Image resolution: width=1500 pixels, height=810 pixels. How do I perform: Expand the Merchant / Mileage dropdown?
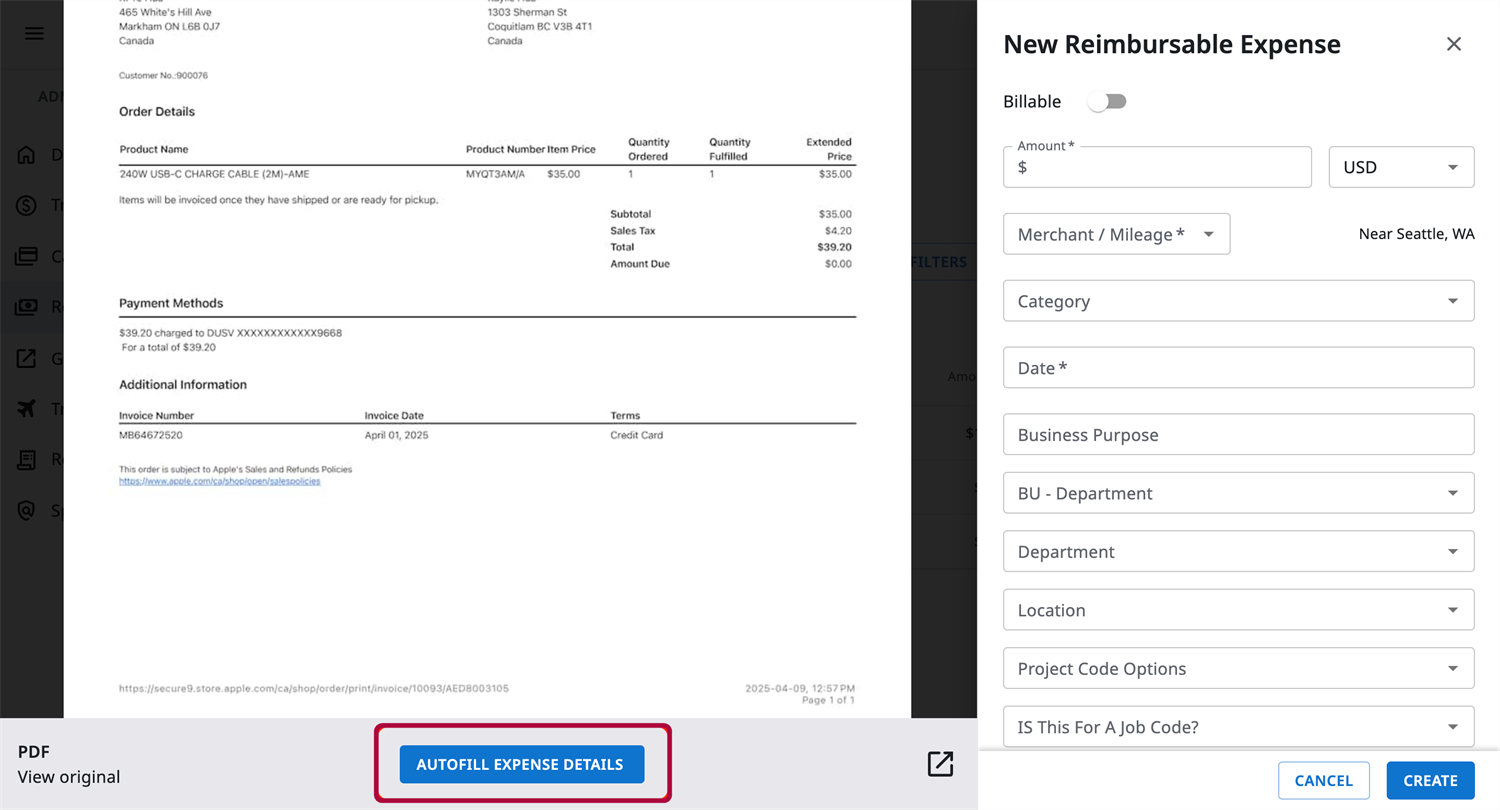click(1116, 233)
